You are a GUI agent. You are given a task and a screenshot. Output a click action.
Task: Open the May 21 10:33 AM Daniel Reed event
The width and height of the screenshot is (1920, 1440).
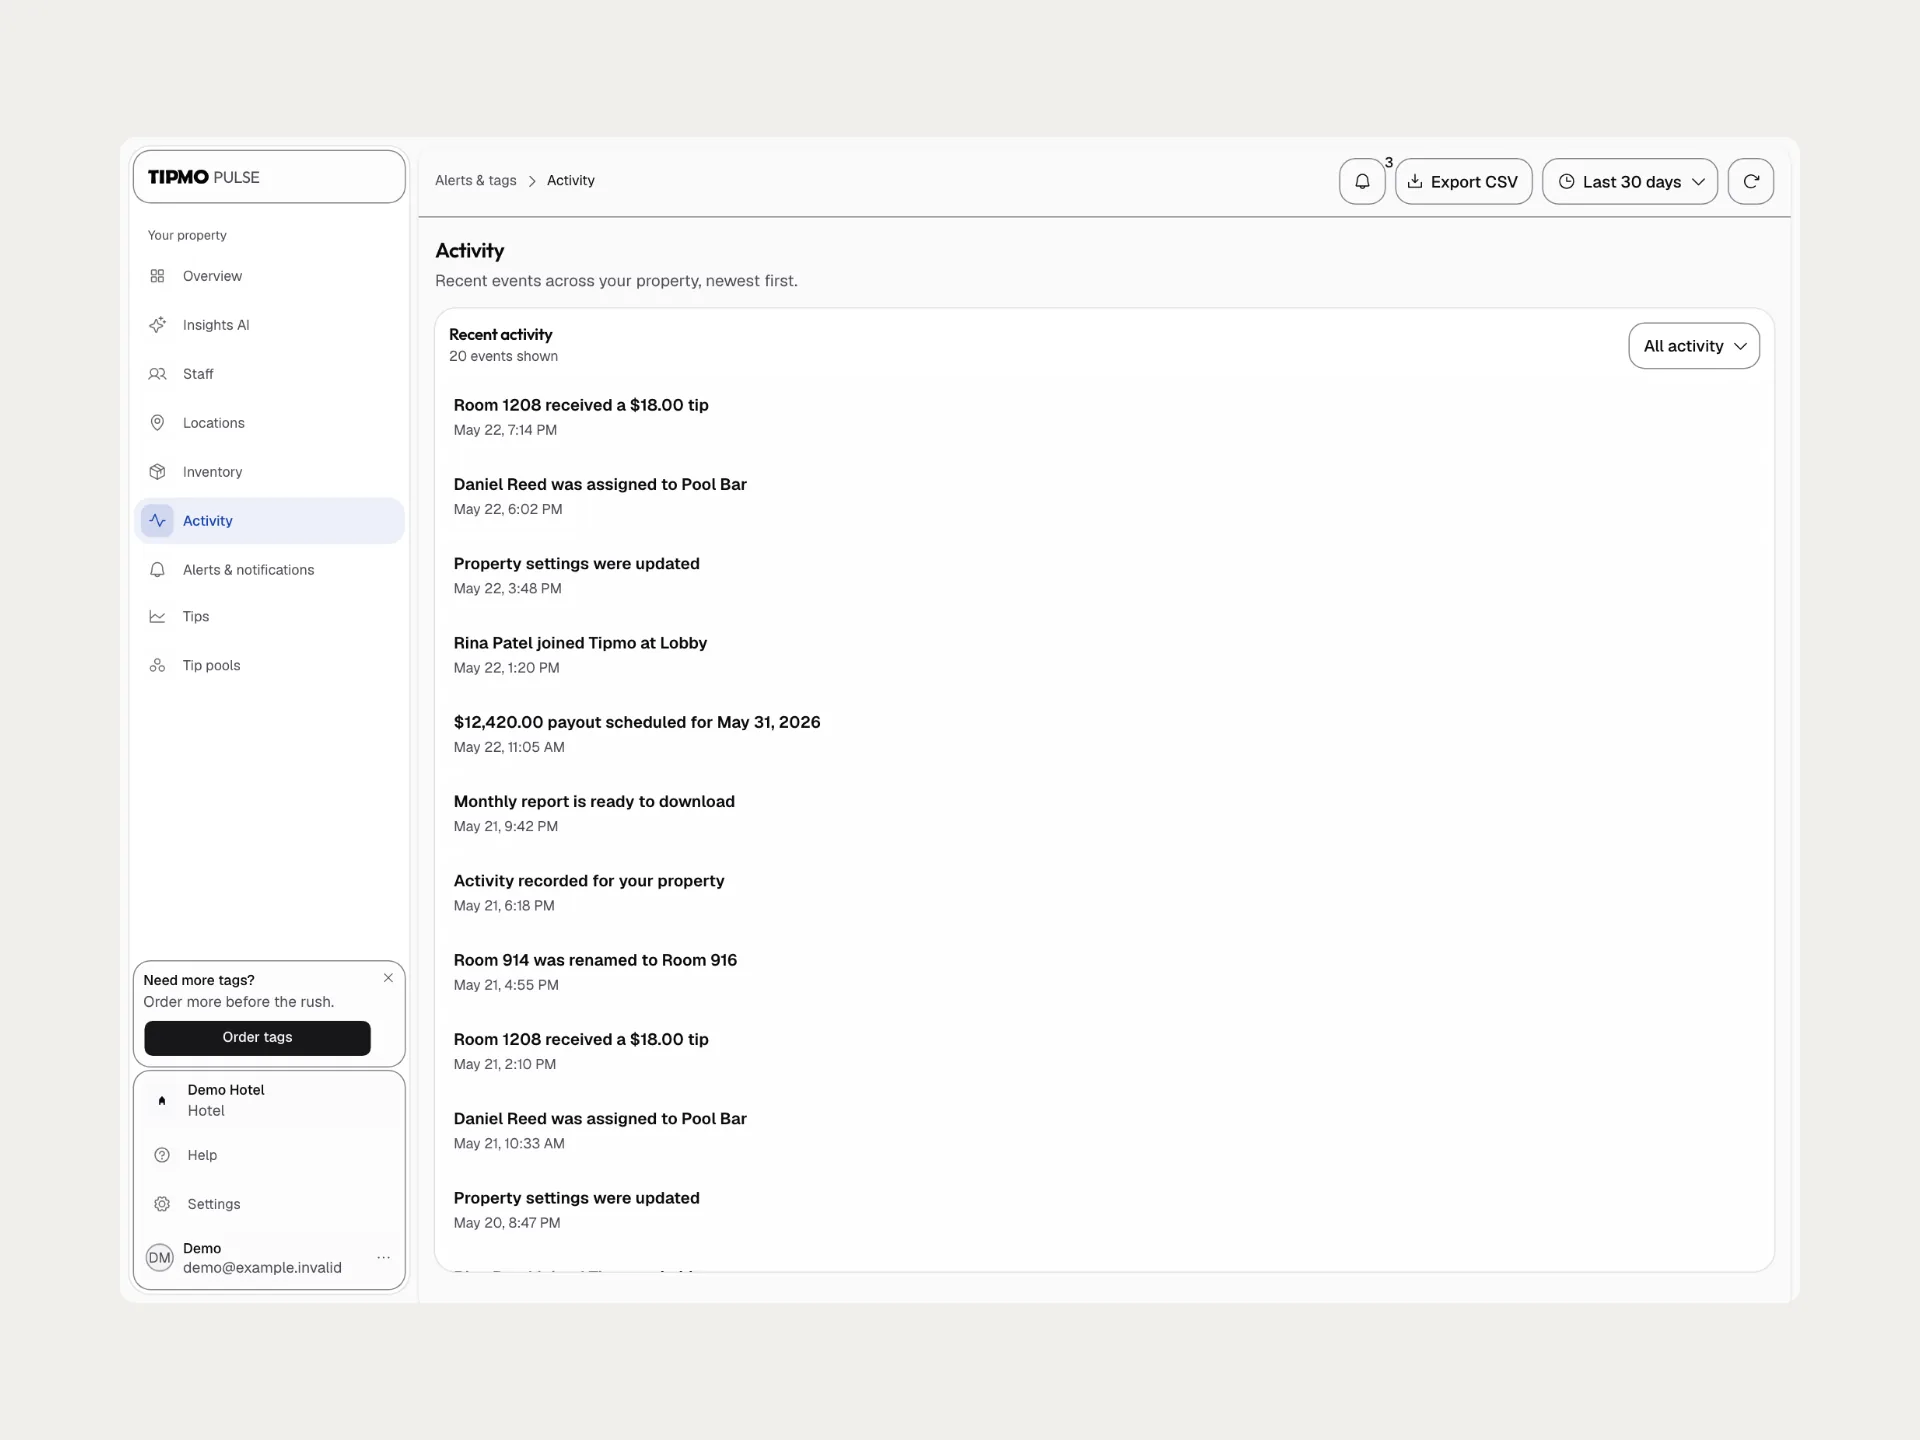(1104, 1130)
